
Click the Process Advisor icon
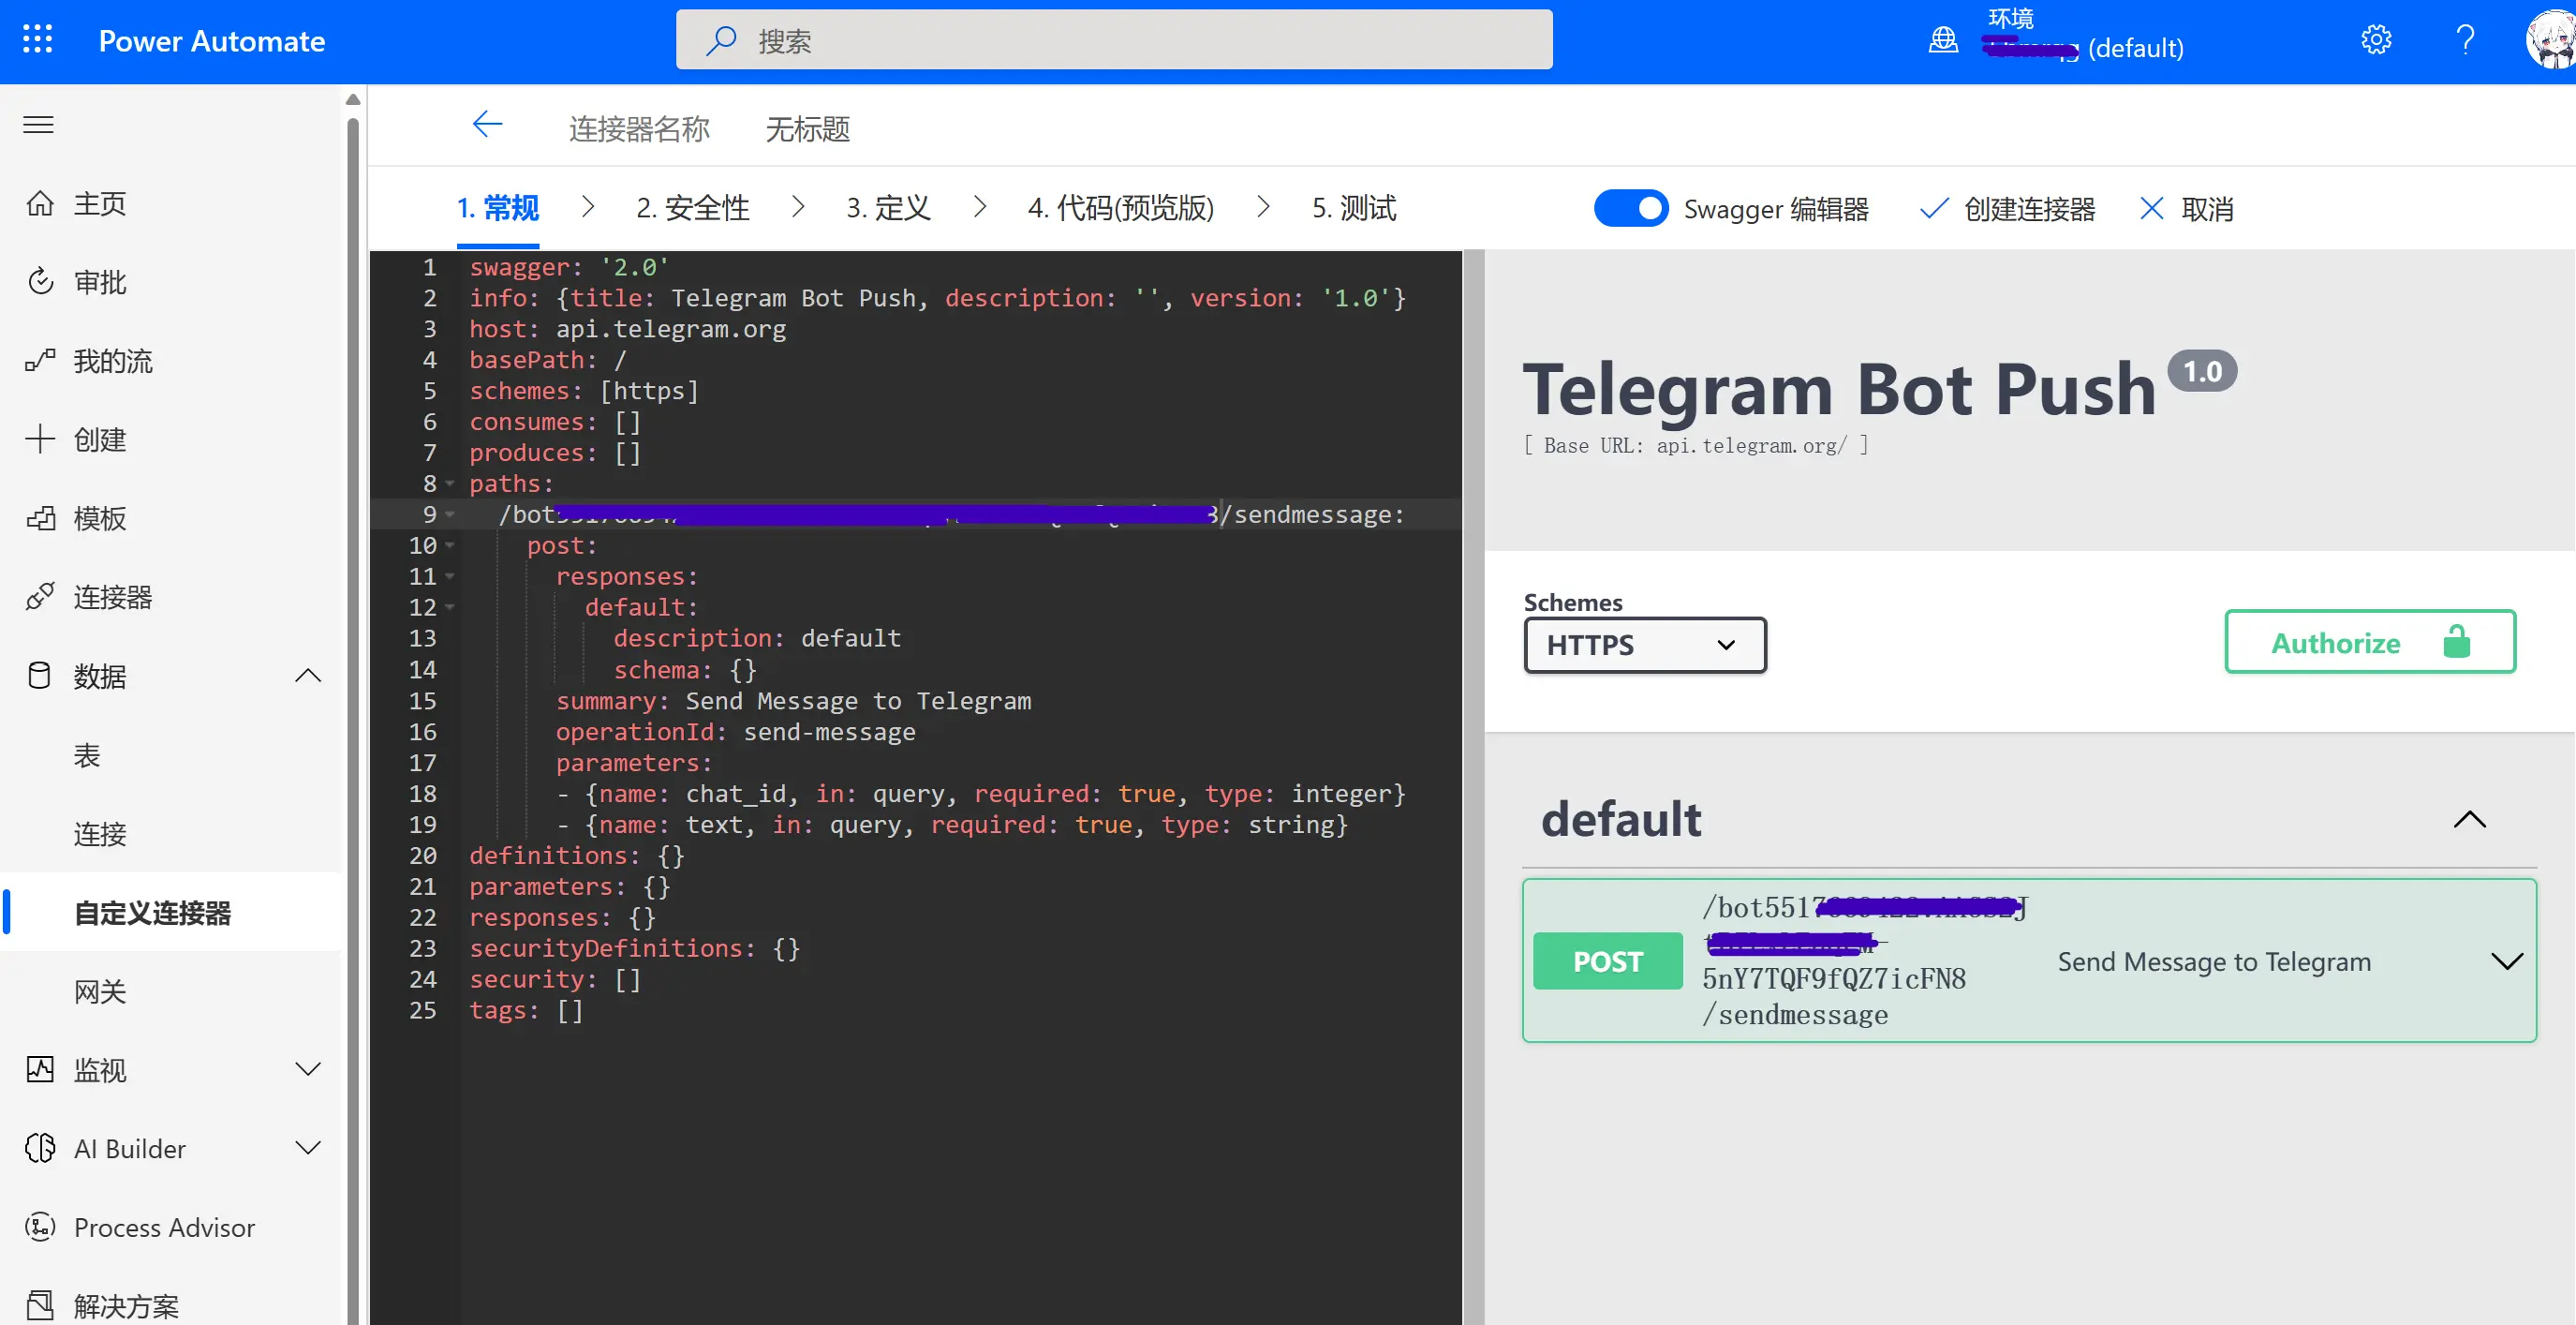pyautogui.click(x=40, y=1227)
